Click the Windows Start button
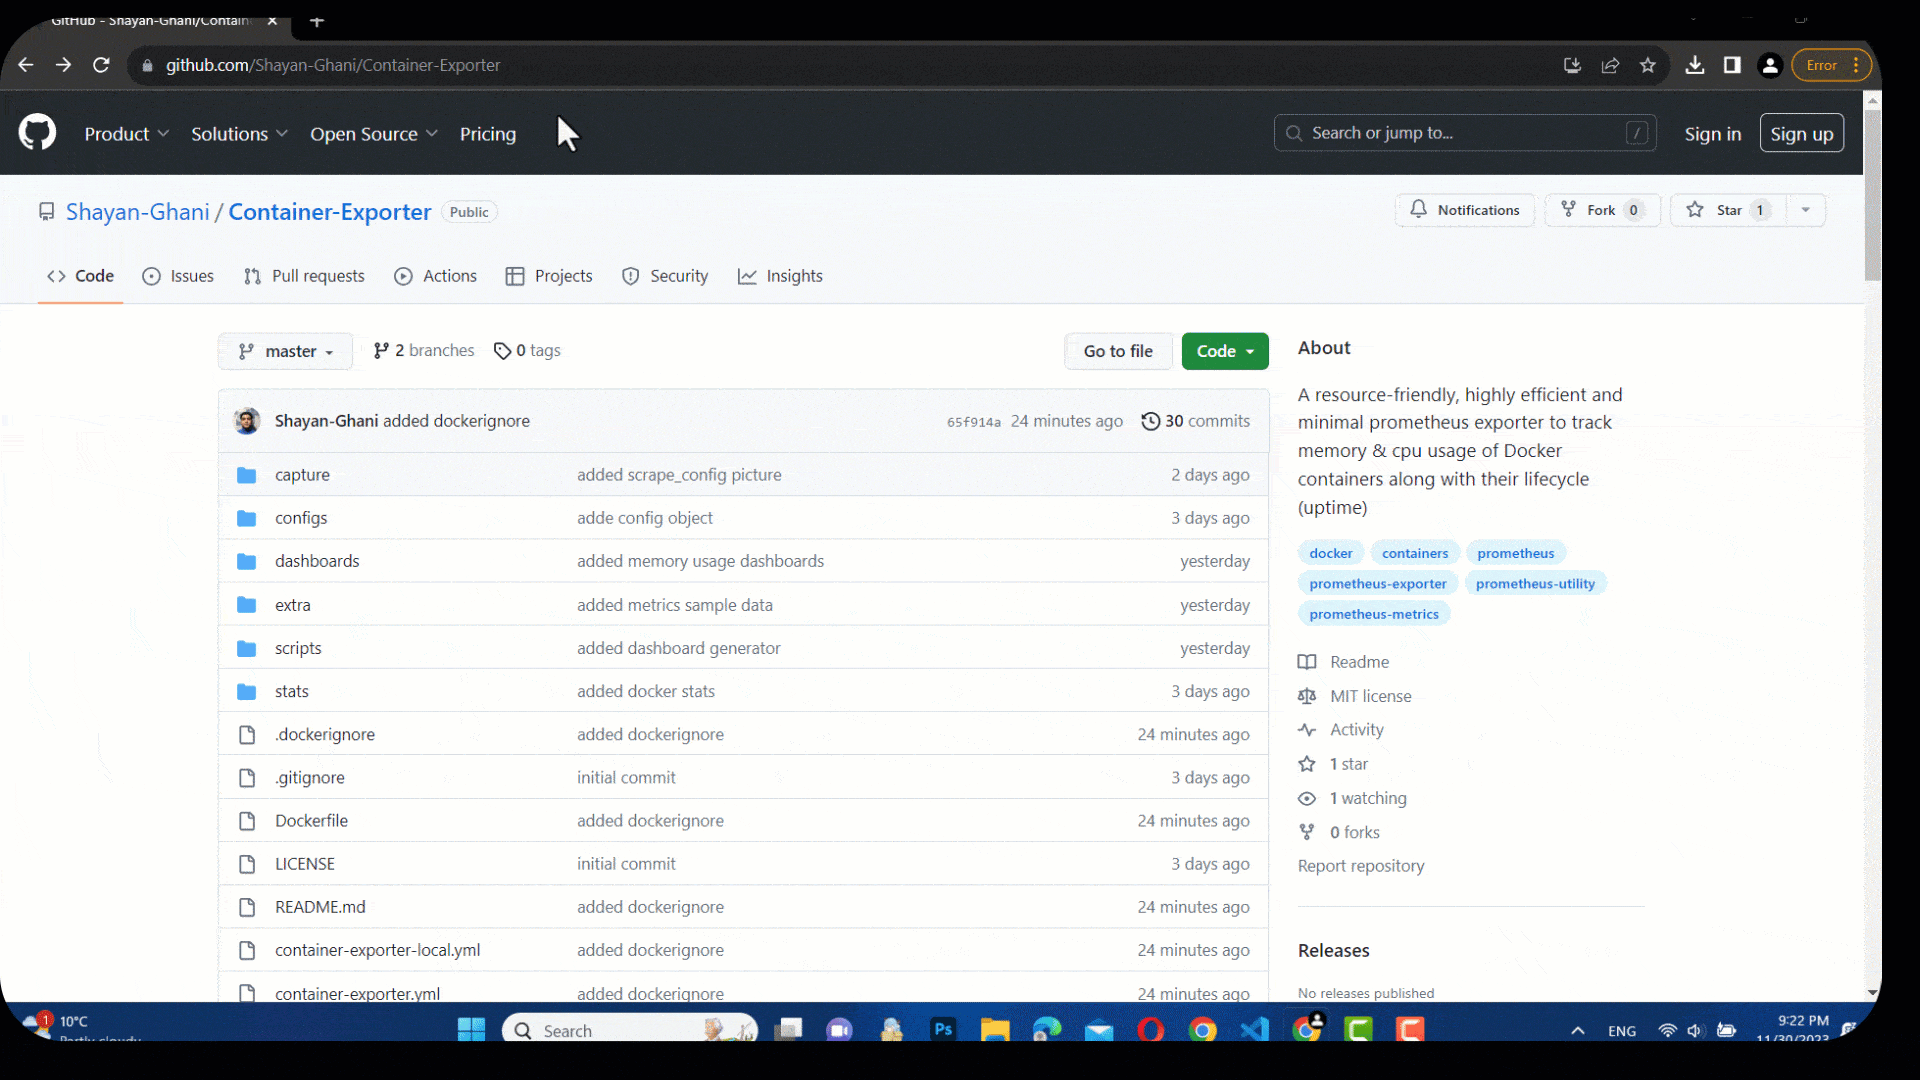 tap(471, 1029)
